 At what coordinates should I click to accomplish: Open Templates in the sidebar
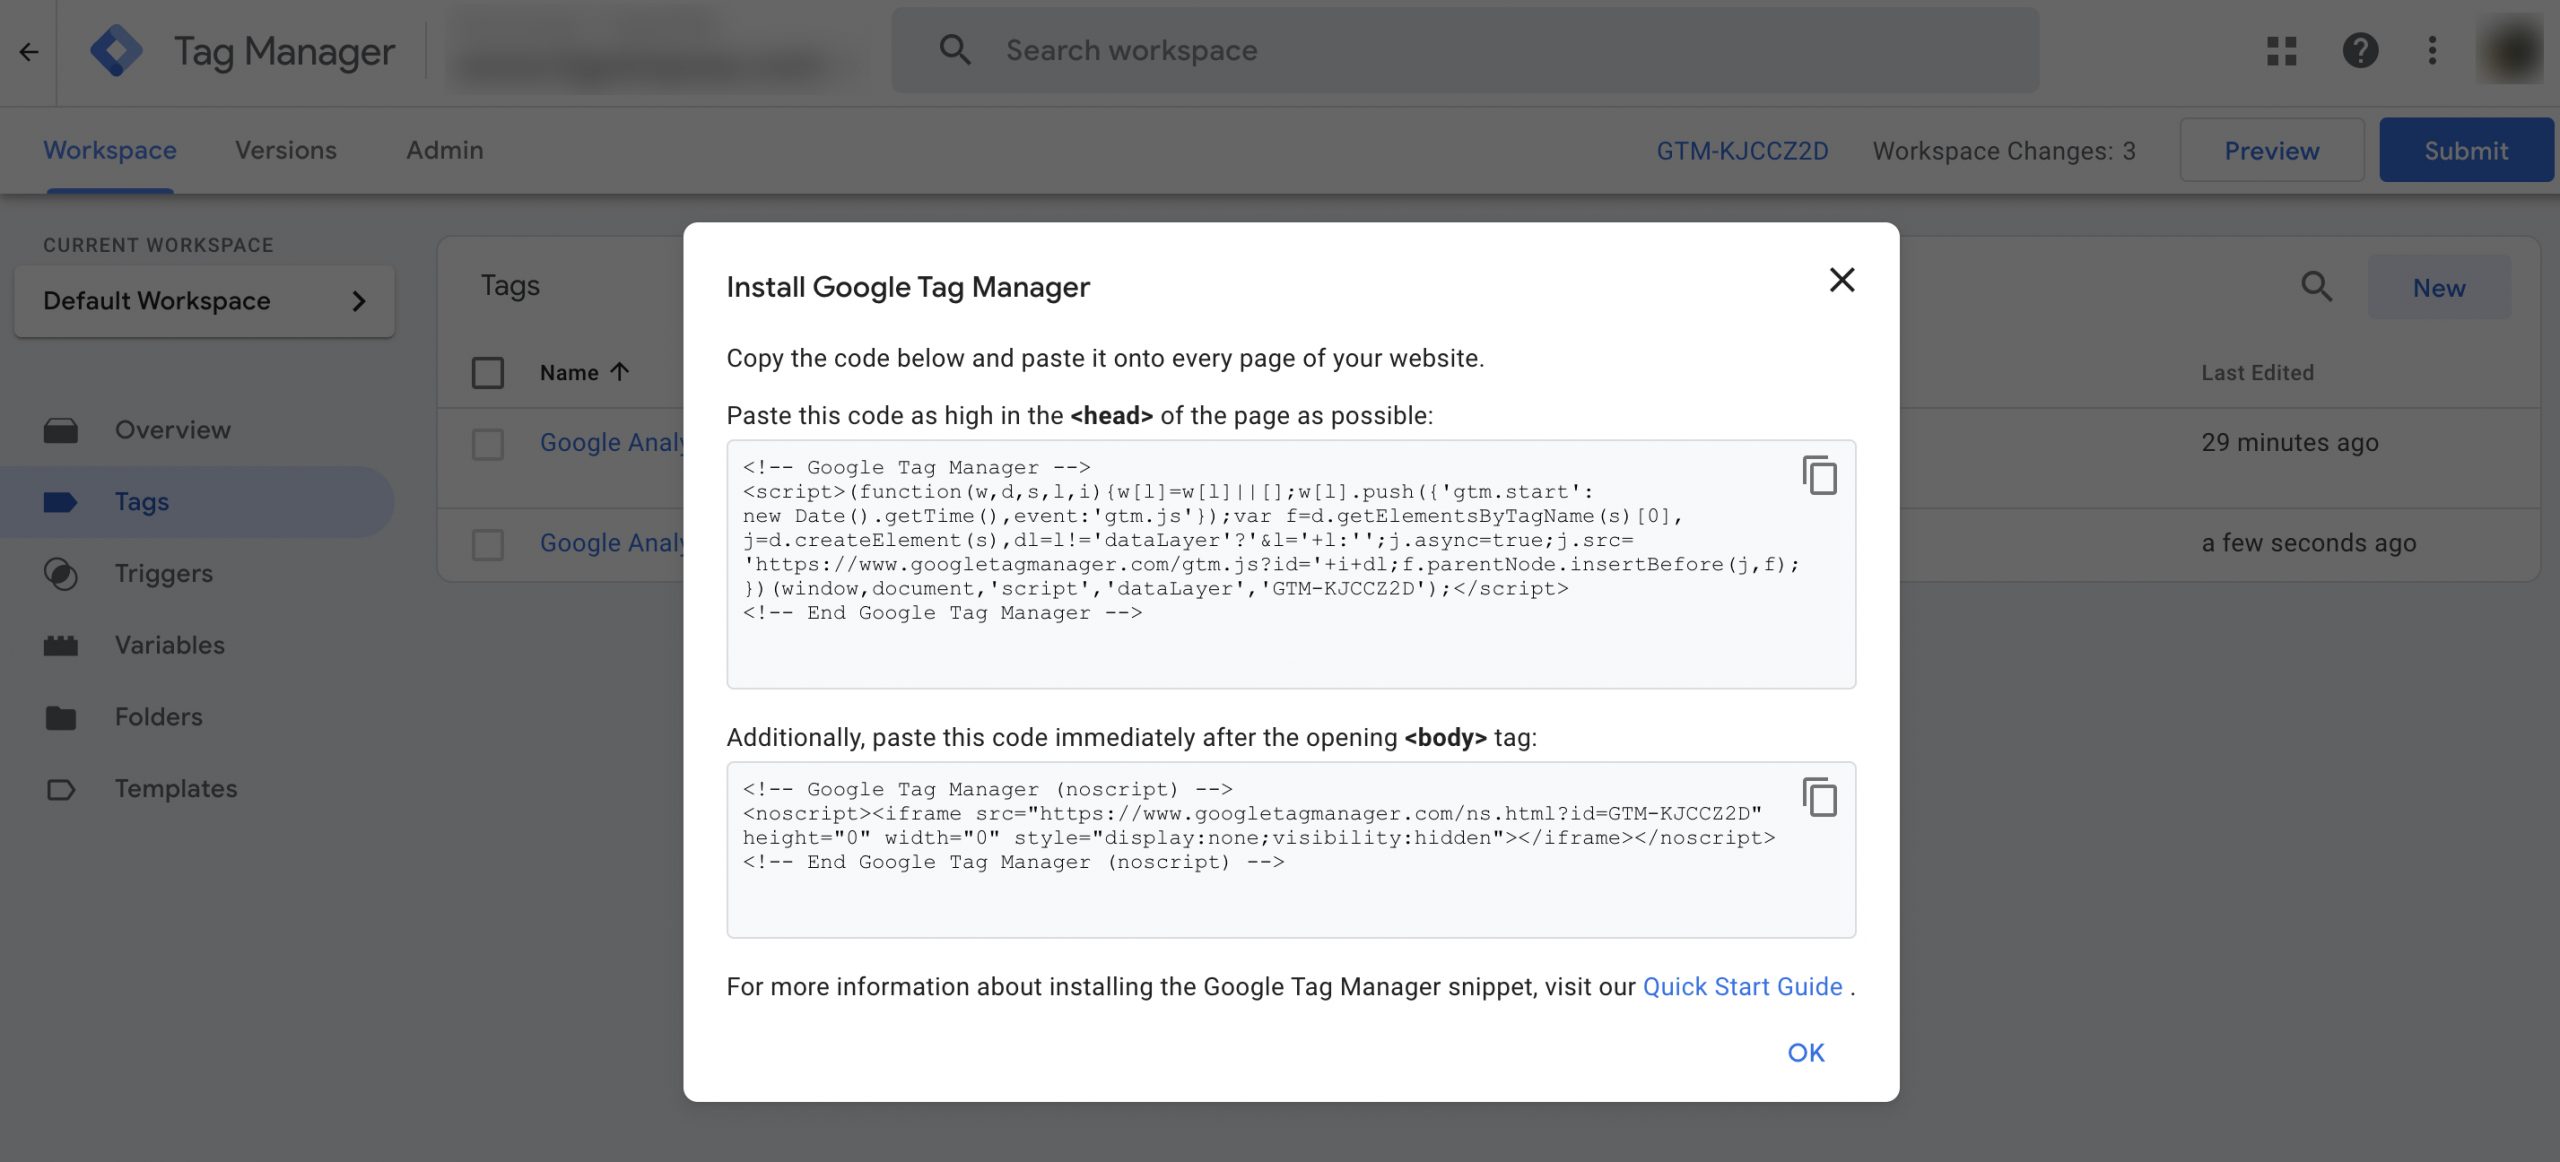tap(176, 789)
